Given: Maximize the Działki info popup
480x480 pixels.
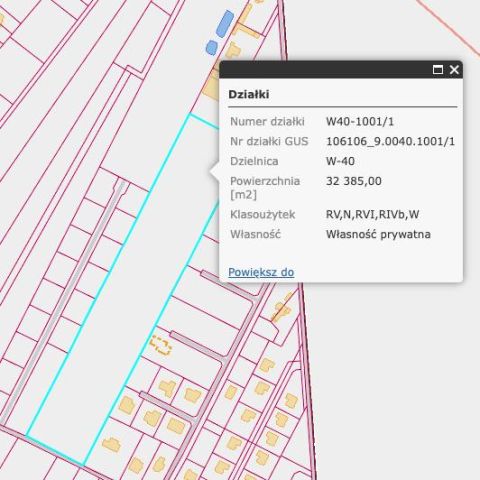Looking at the screenshot, I should click(x=438, y=70).
